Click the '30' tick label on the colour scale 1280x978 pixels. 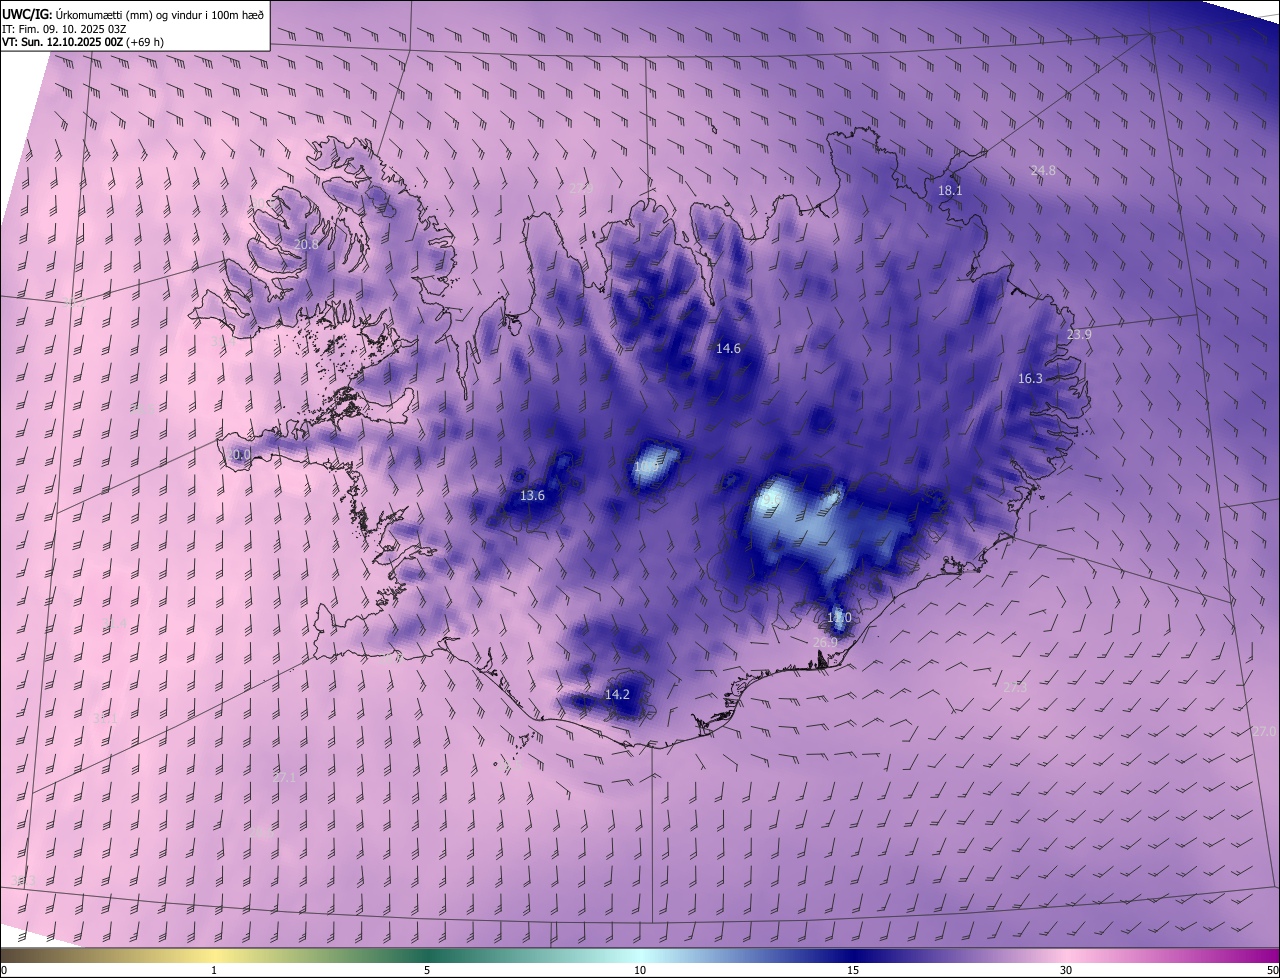coord(1066,971)
